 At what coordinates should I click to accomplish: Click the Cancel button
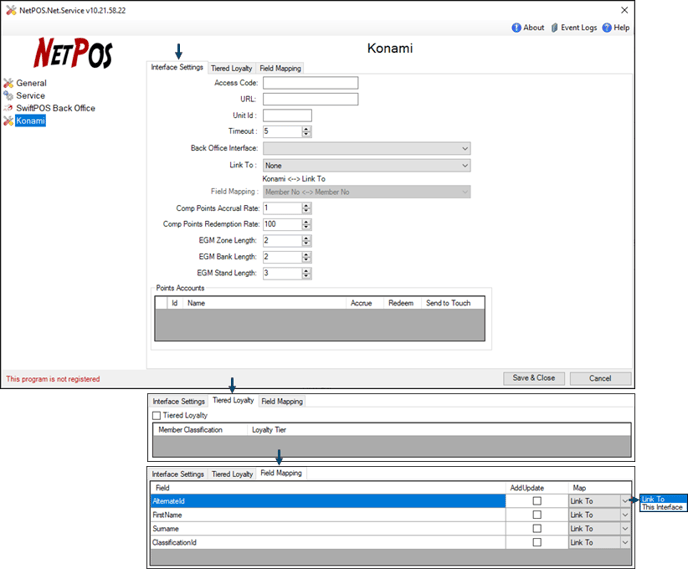600,378
